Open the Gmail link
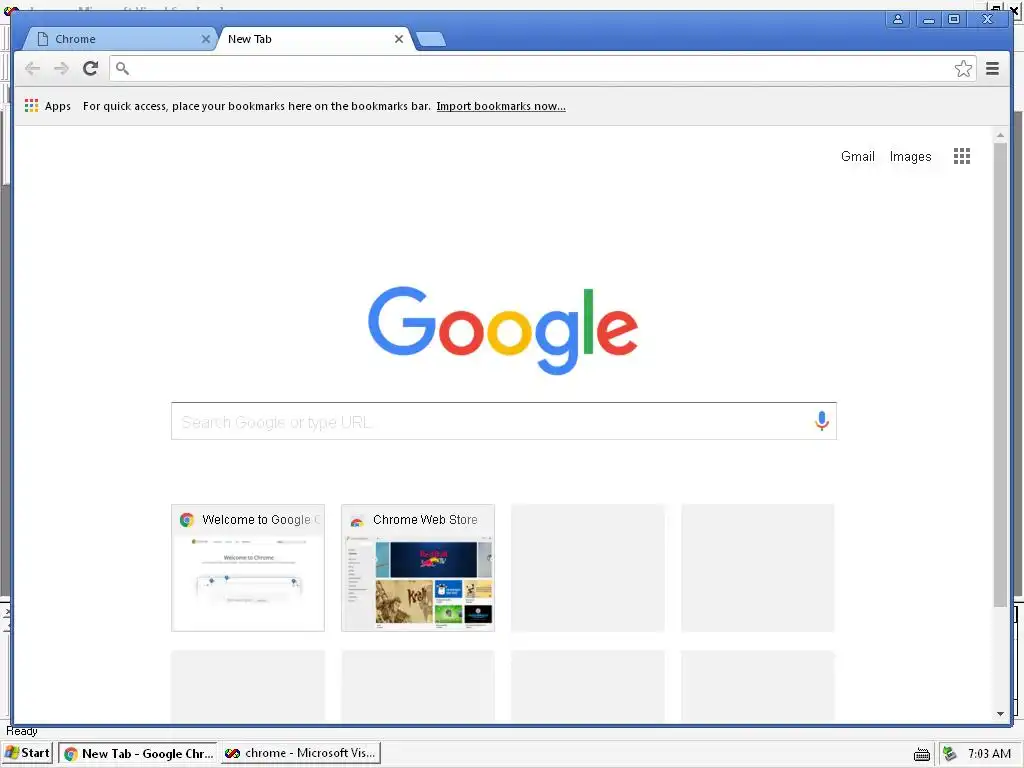 click(x=857, y=157)
